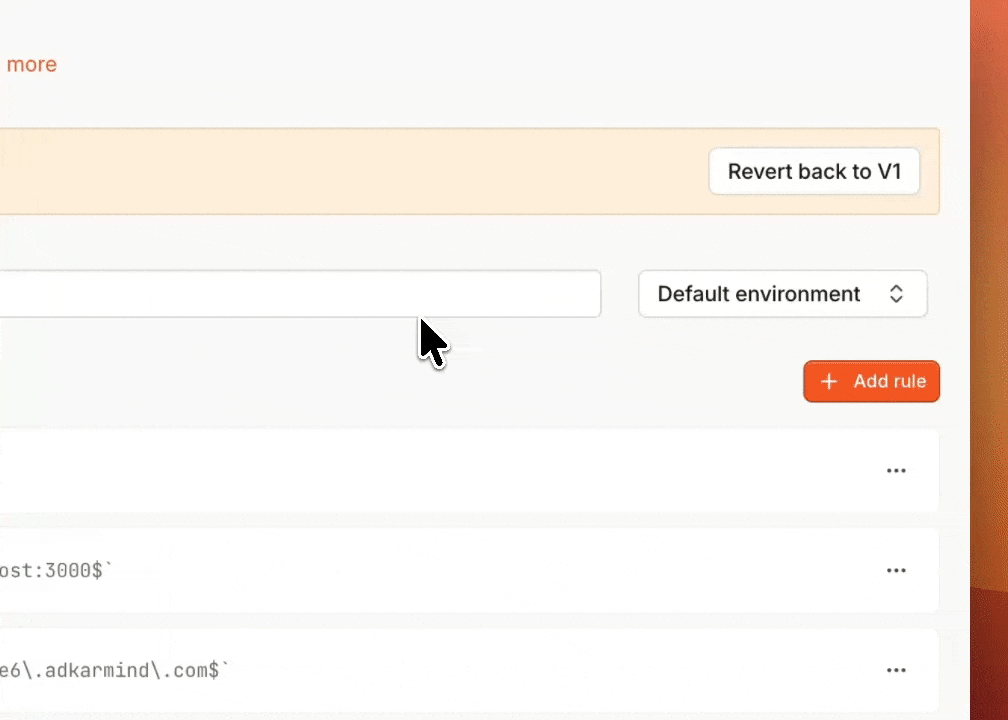The image size is (1008, 720).
Task: Follow the orange "more" link
Action: tap(31, 65)
